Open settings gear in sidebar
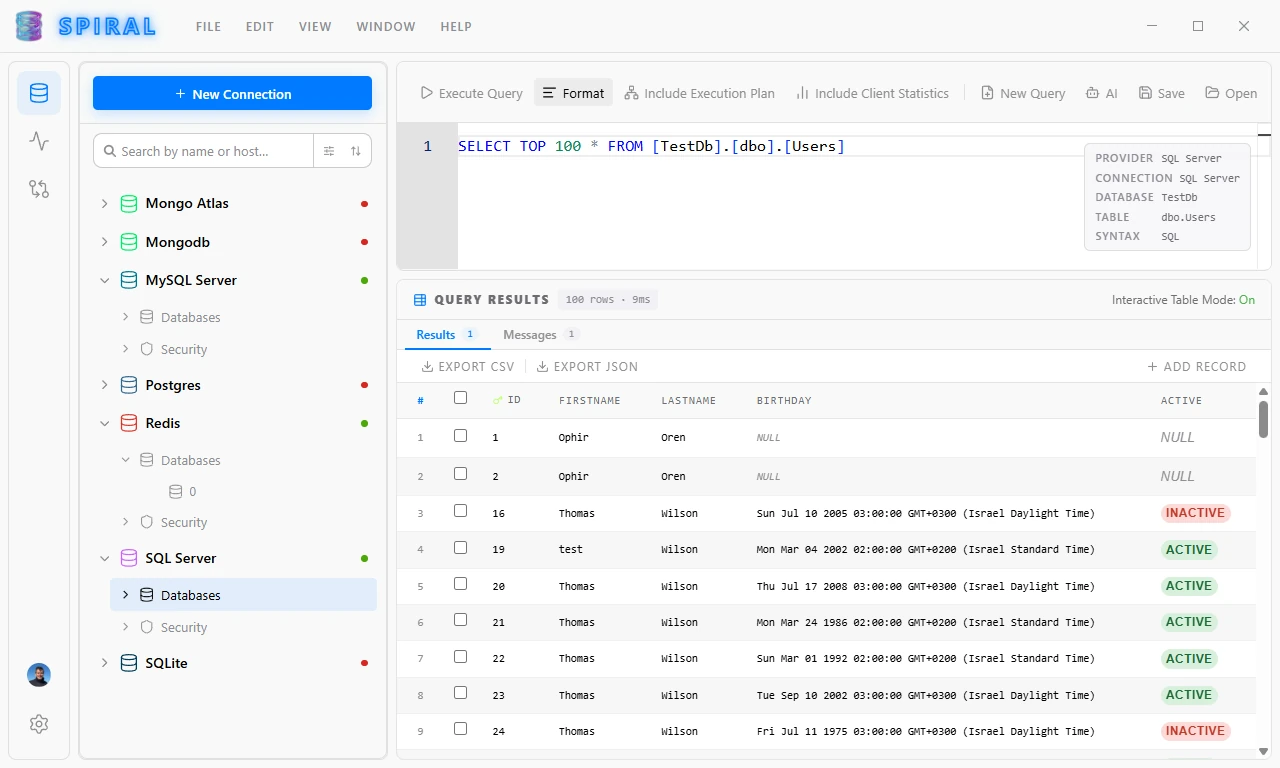1280x768 pixels. point(39,724)
